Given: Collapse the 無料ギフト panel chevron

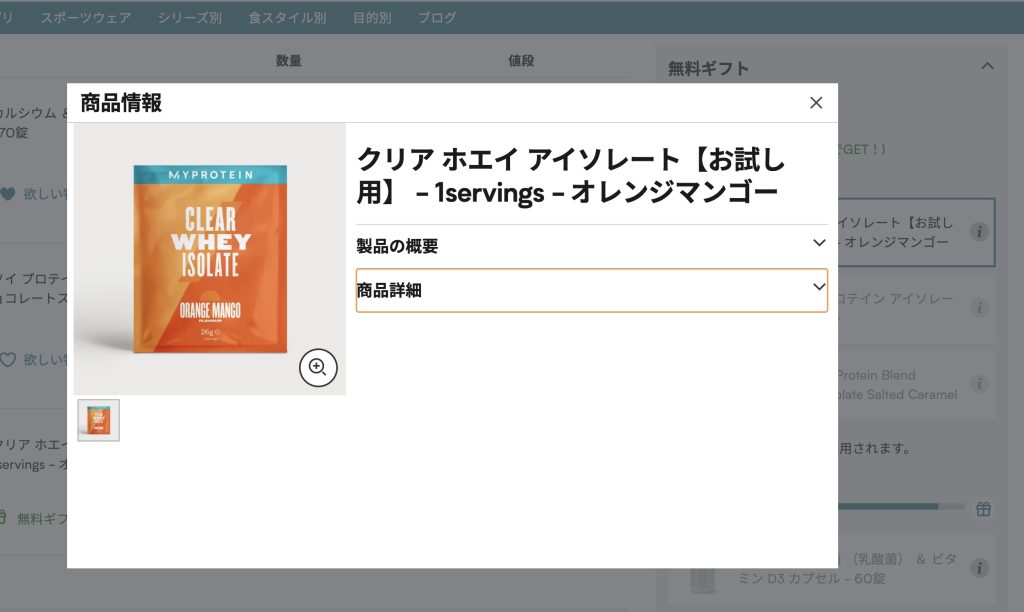Looking at the screenshot, I should 987,67.
